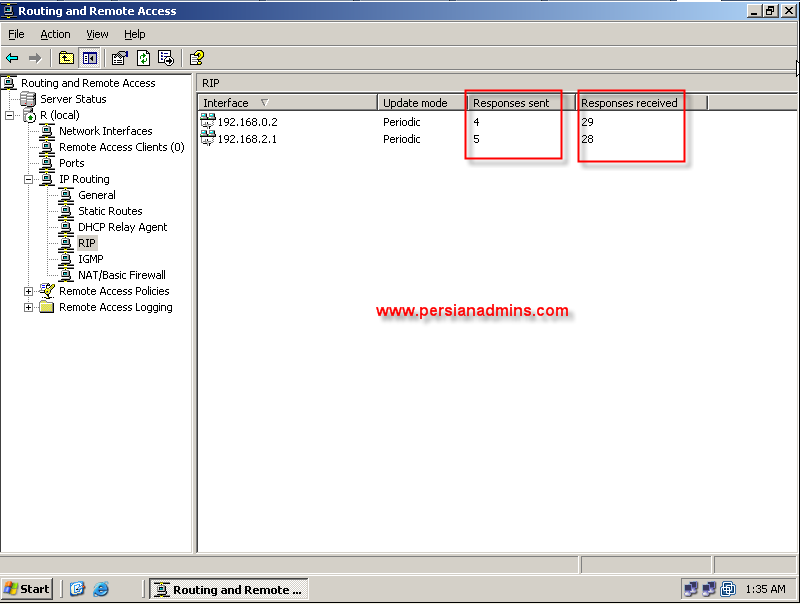The image size is (800, 605).
Task: Open the Help menu
Action: coord(135,34)
